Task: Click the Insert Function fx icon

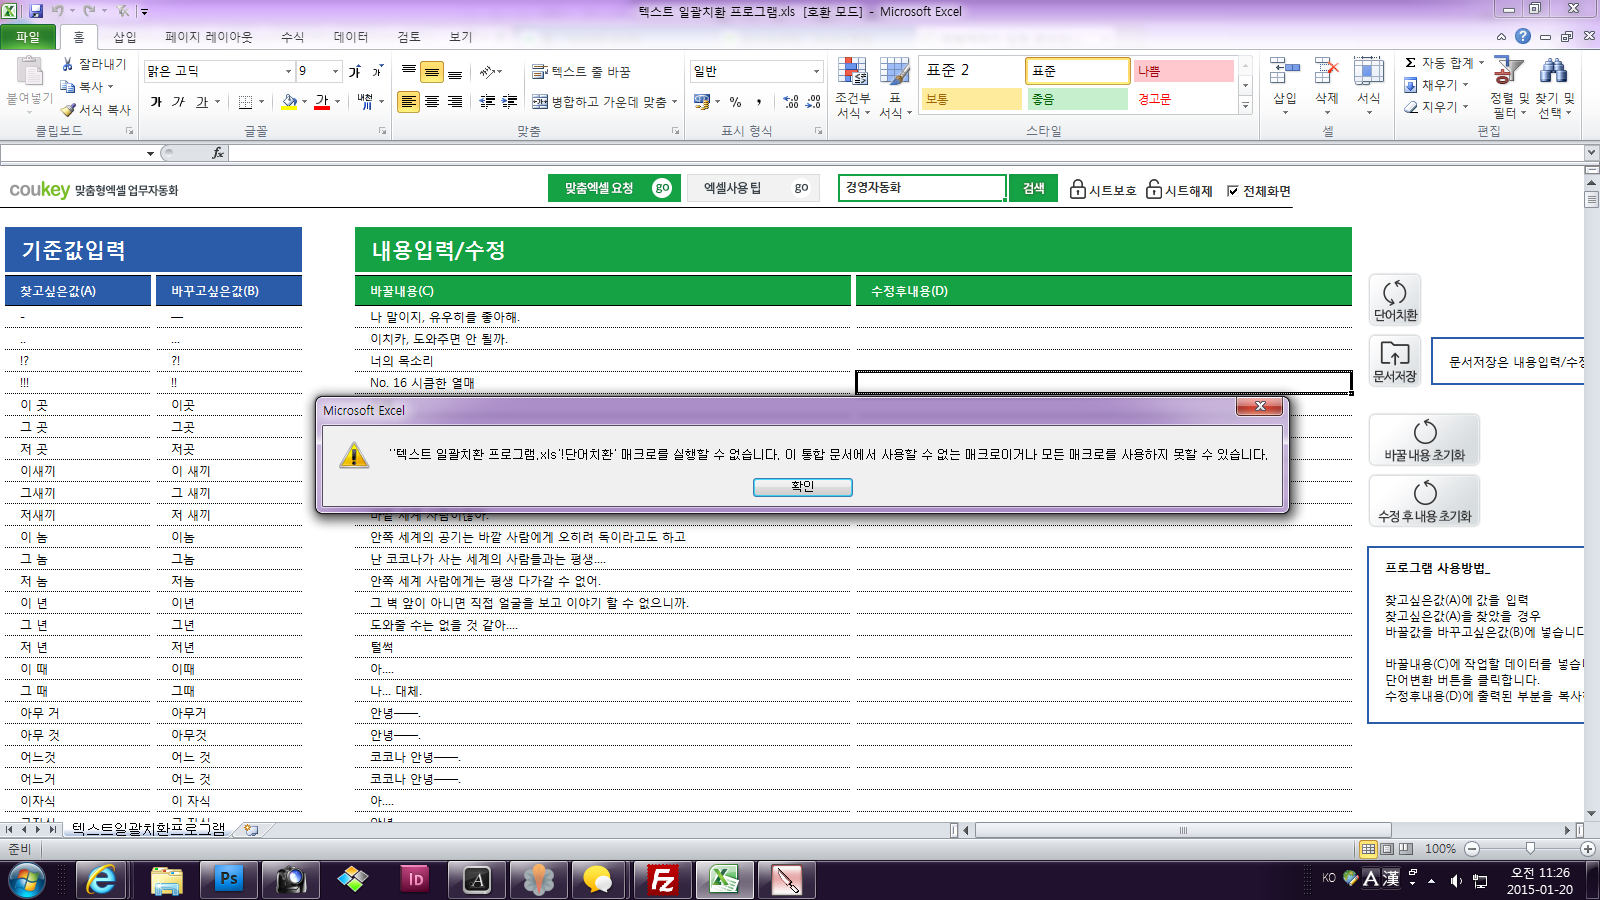Action: 218,153
